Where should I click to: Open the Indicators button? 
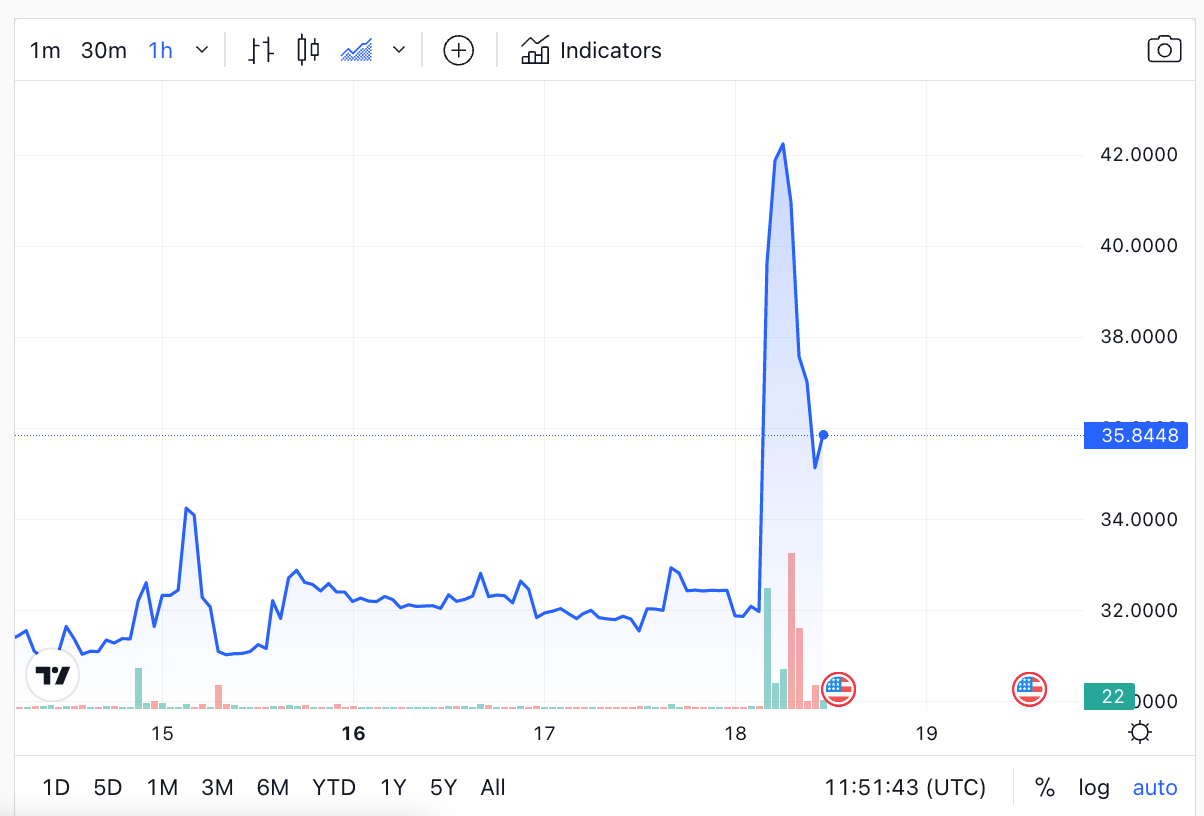pos(591,50)
